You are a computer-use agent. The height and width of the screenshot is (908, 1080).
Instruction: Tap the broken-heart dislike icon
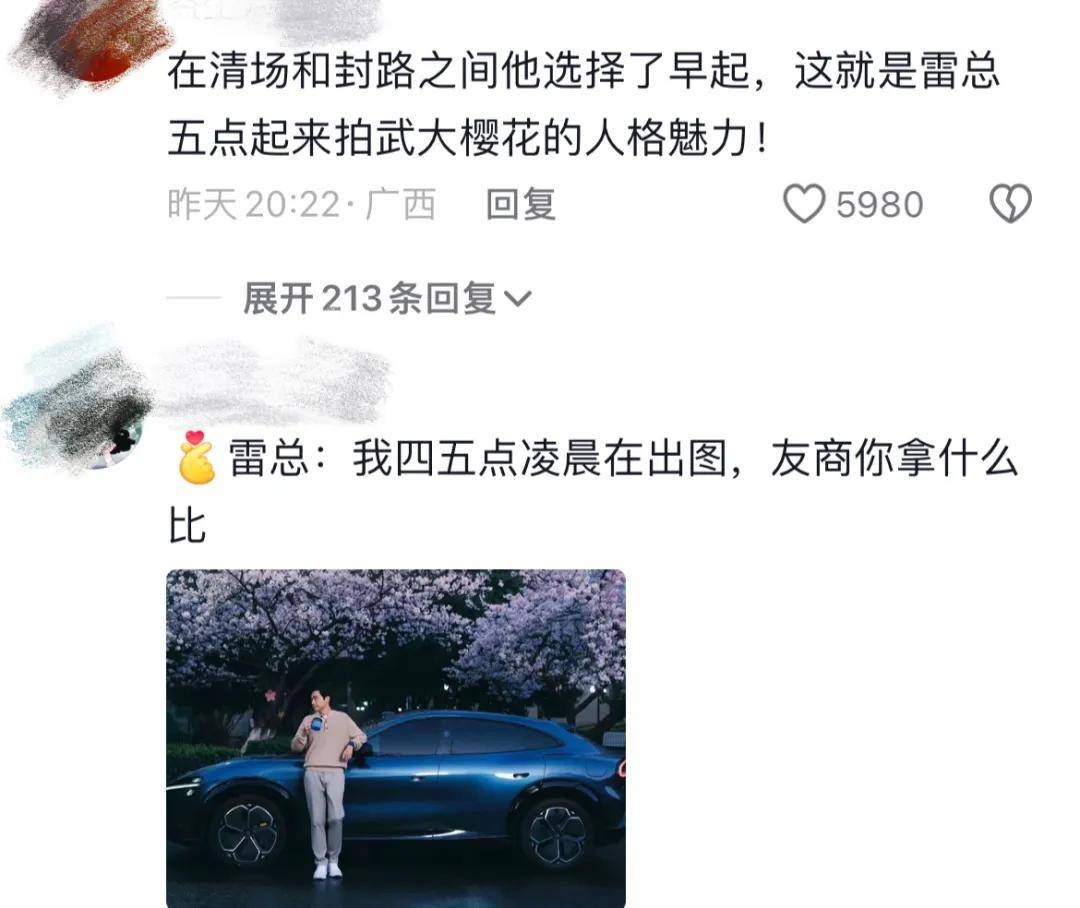click(1010, 204)
